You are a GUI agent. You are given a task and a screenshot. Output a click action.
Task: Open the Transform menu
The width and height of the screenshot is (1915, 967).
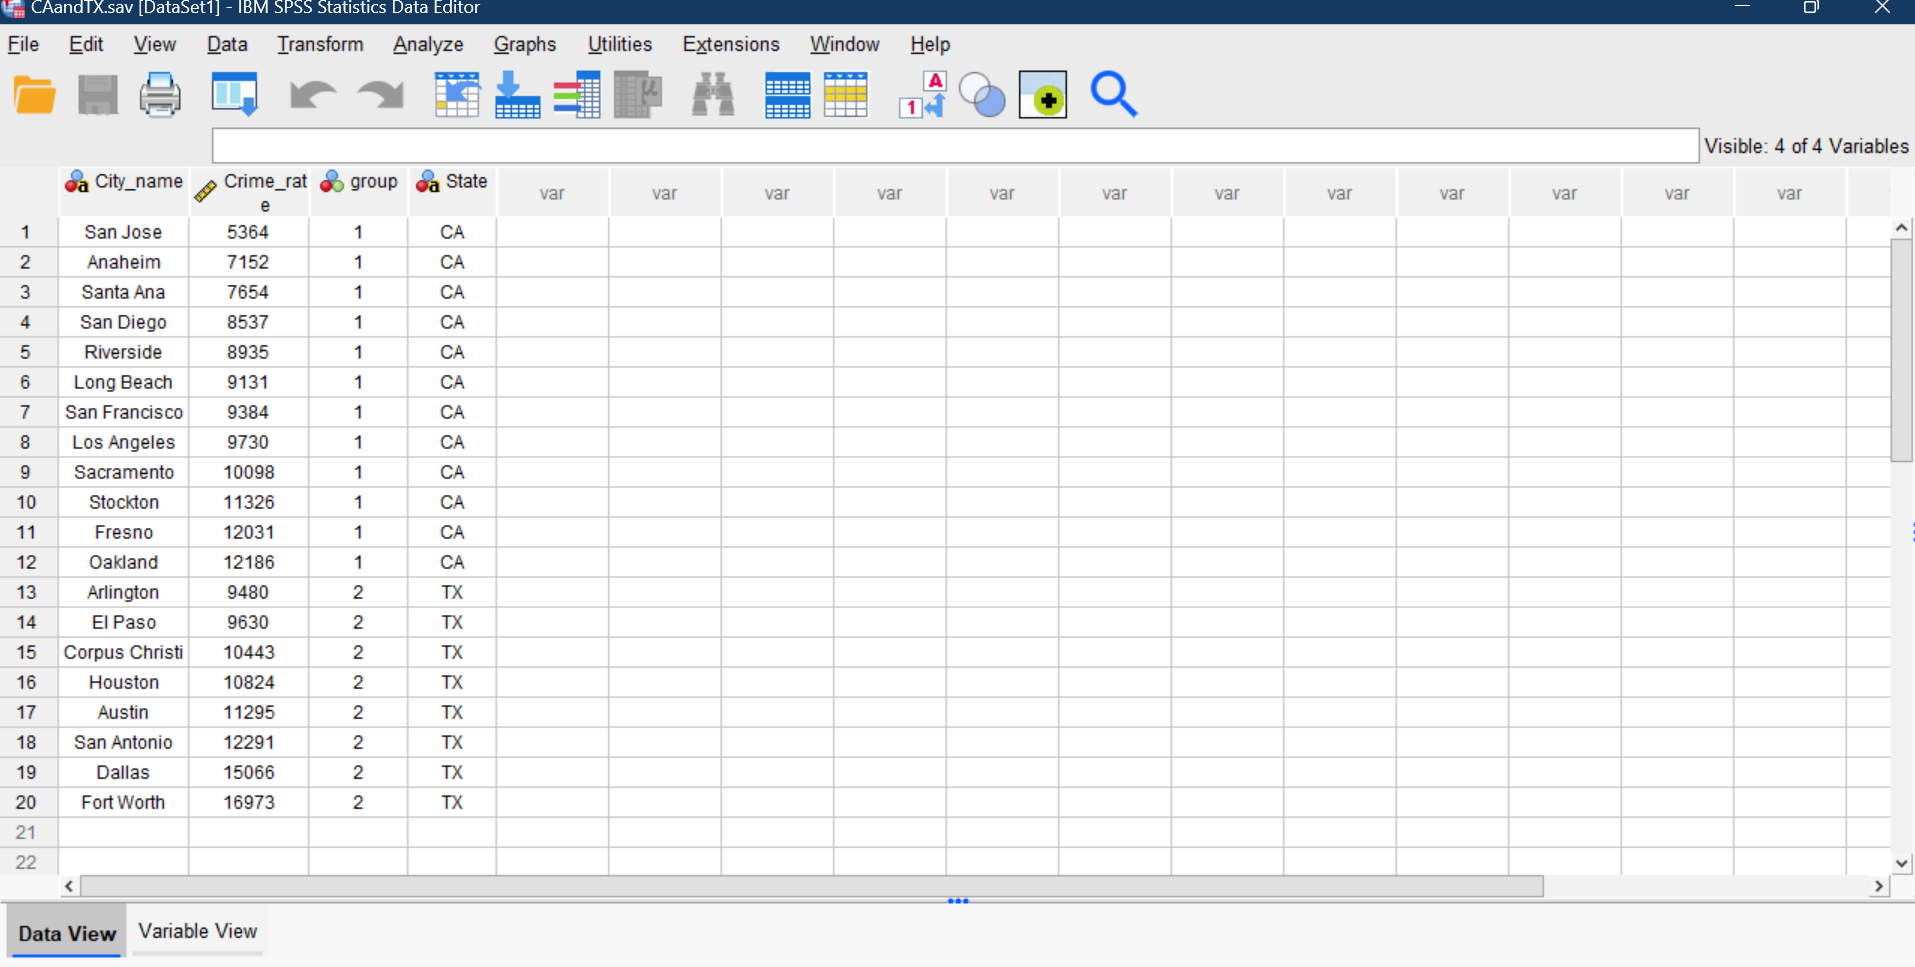coord(319,44)
